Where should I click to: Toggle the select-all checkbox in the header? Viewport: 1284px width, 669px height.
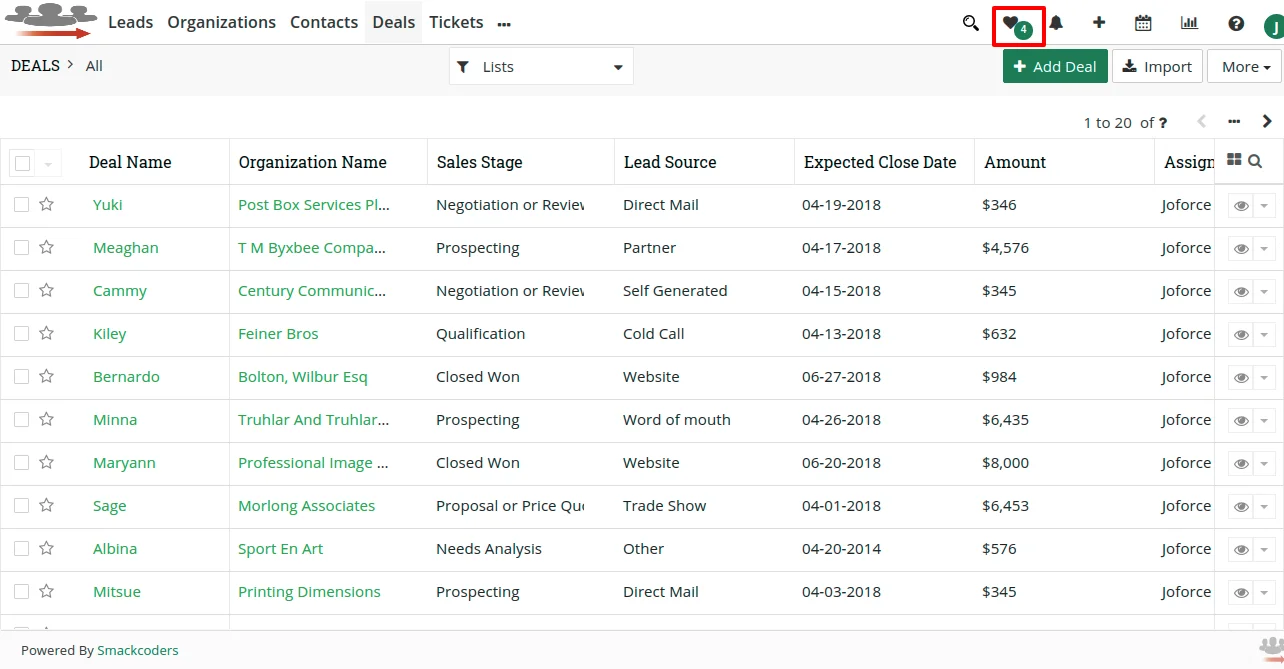click(x=22, y=161)
